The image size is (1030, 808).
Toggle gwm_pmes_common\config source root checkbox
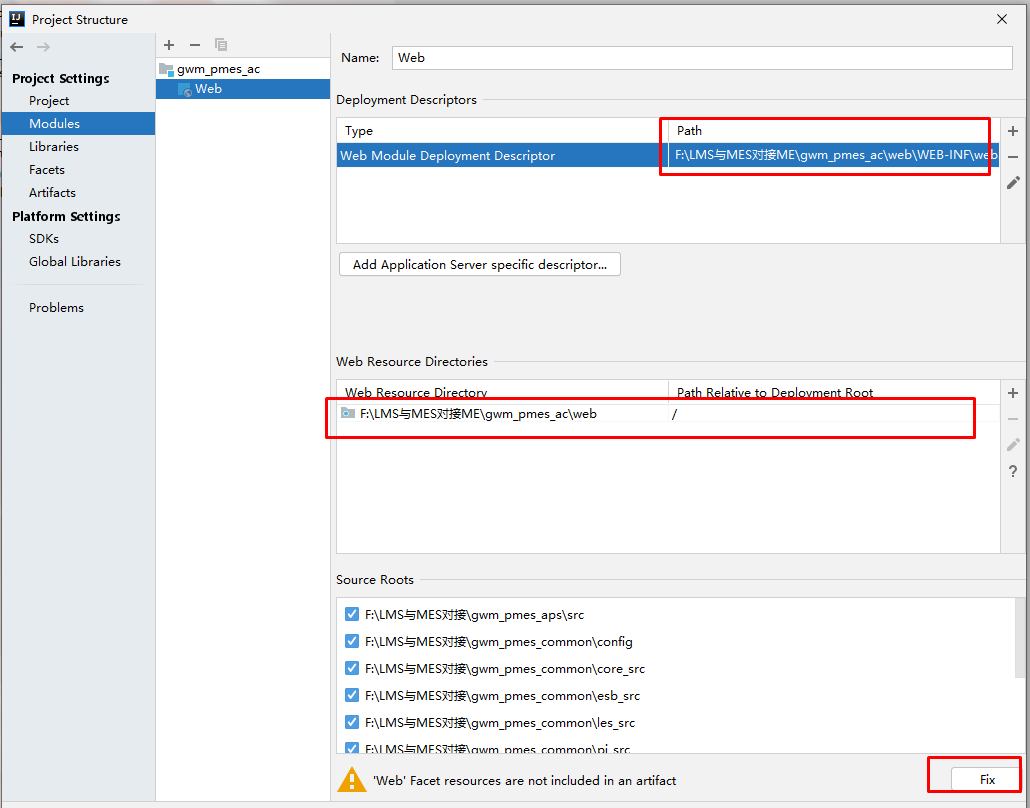(x=351, y=641)
